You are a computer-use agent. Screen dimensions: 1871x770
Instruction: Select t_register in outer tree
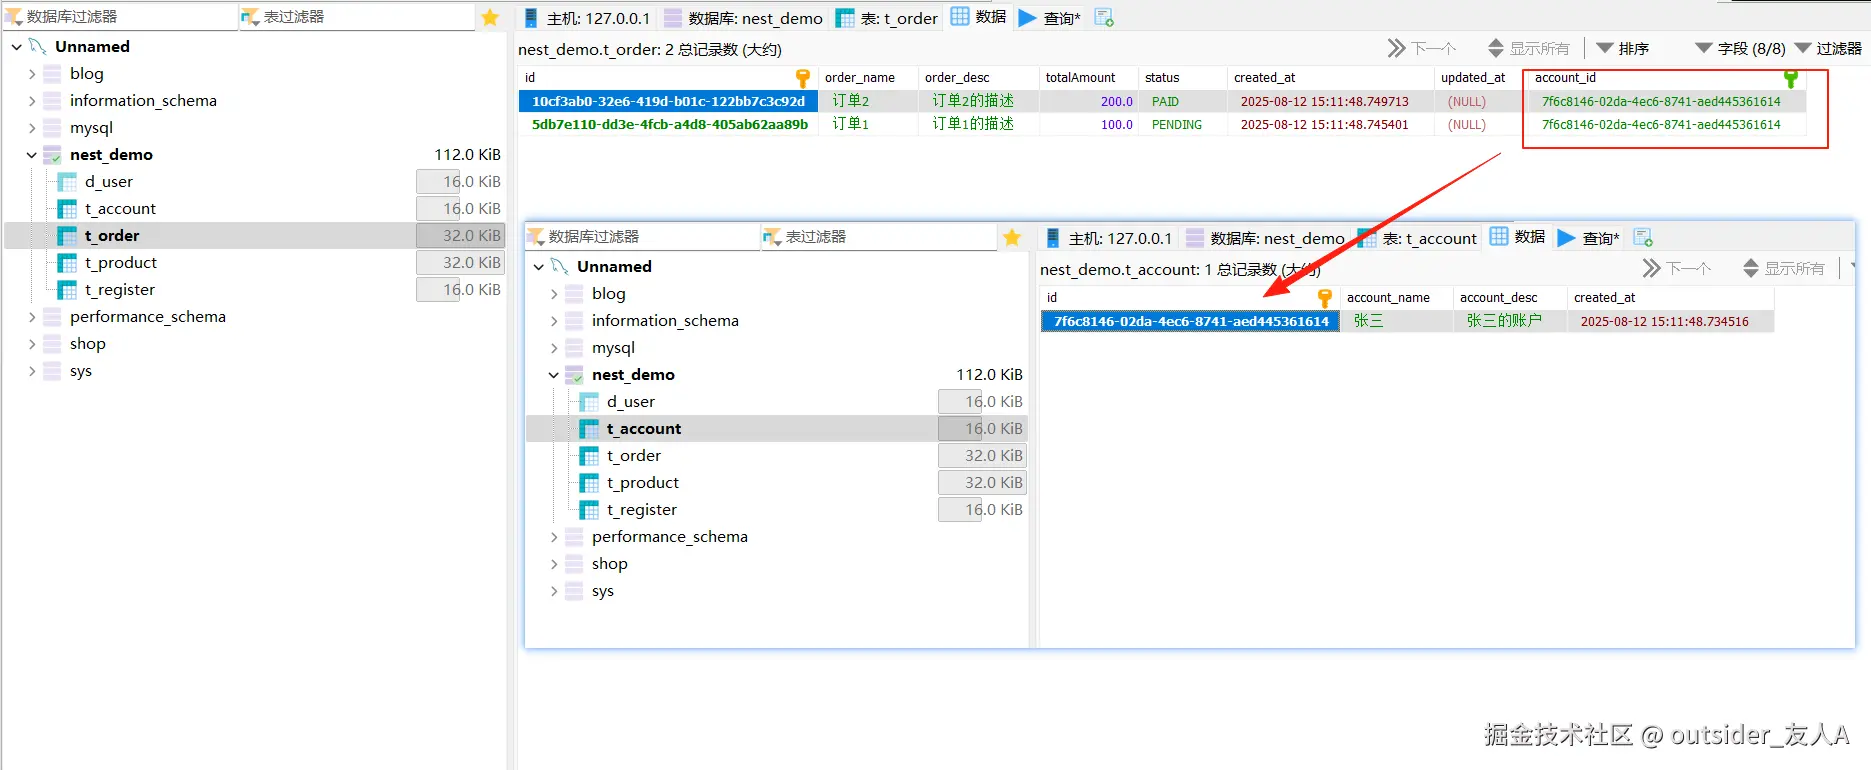[x=120, y=290]
